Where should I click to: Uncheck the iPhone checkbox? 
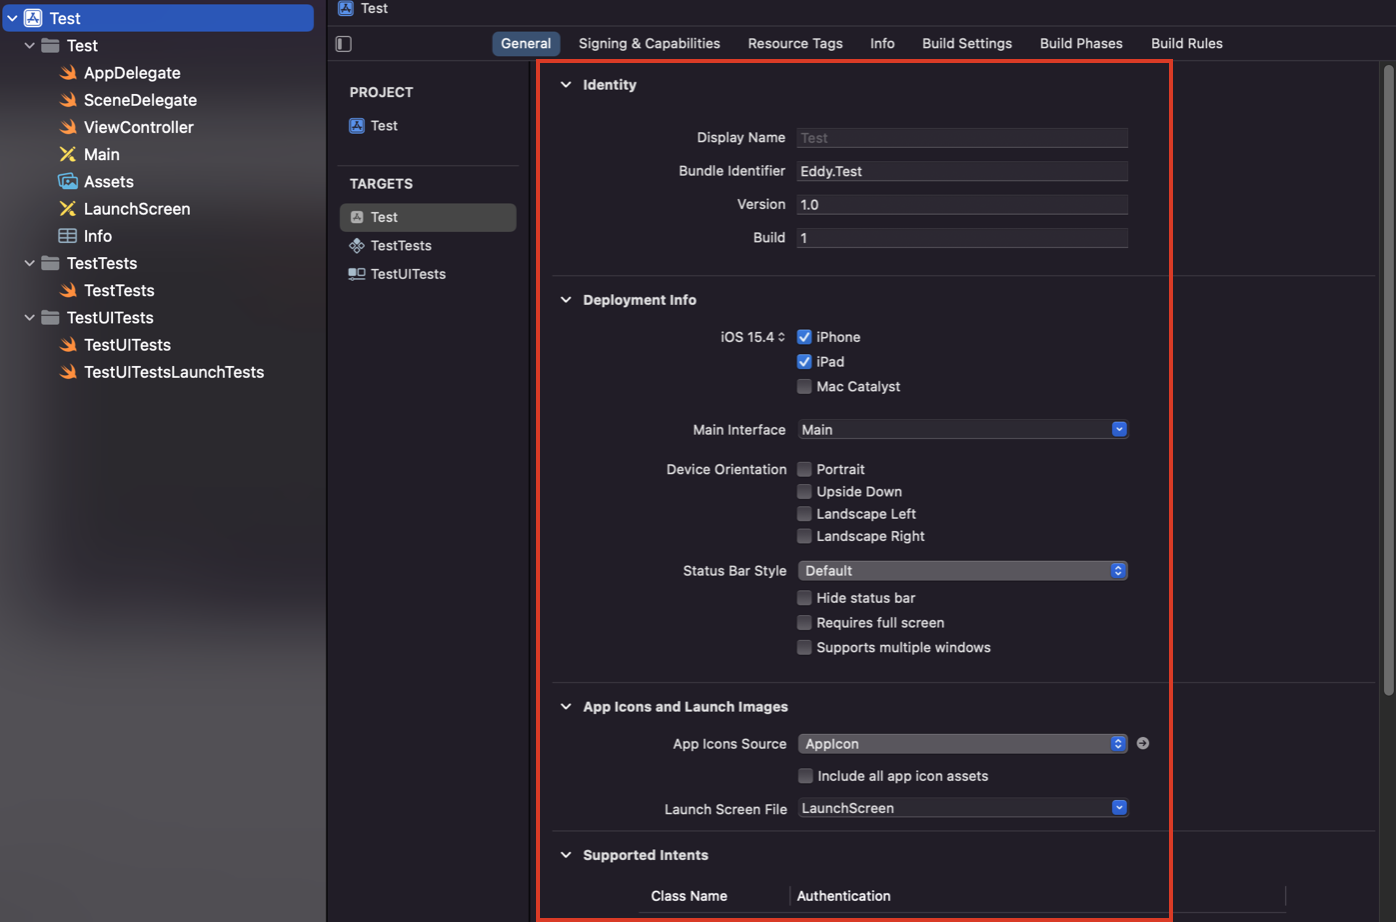(804, 337)
